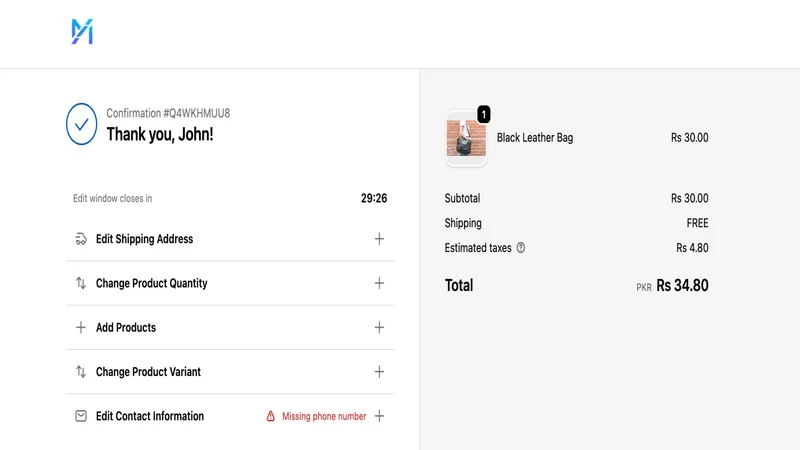Click the Estimated taxes label

click(478, 248)
